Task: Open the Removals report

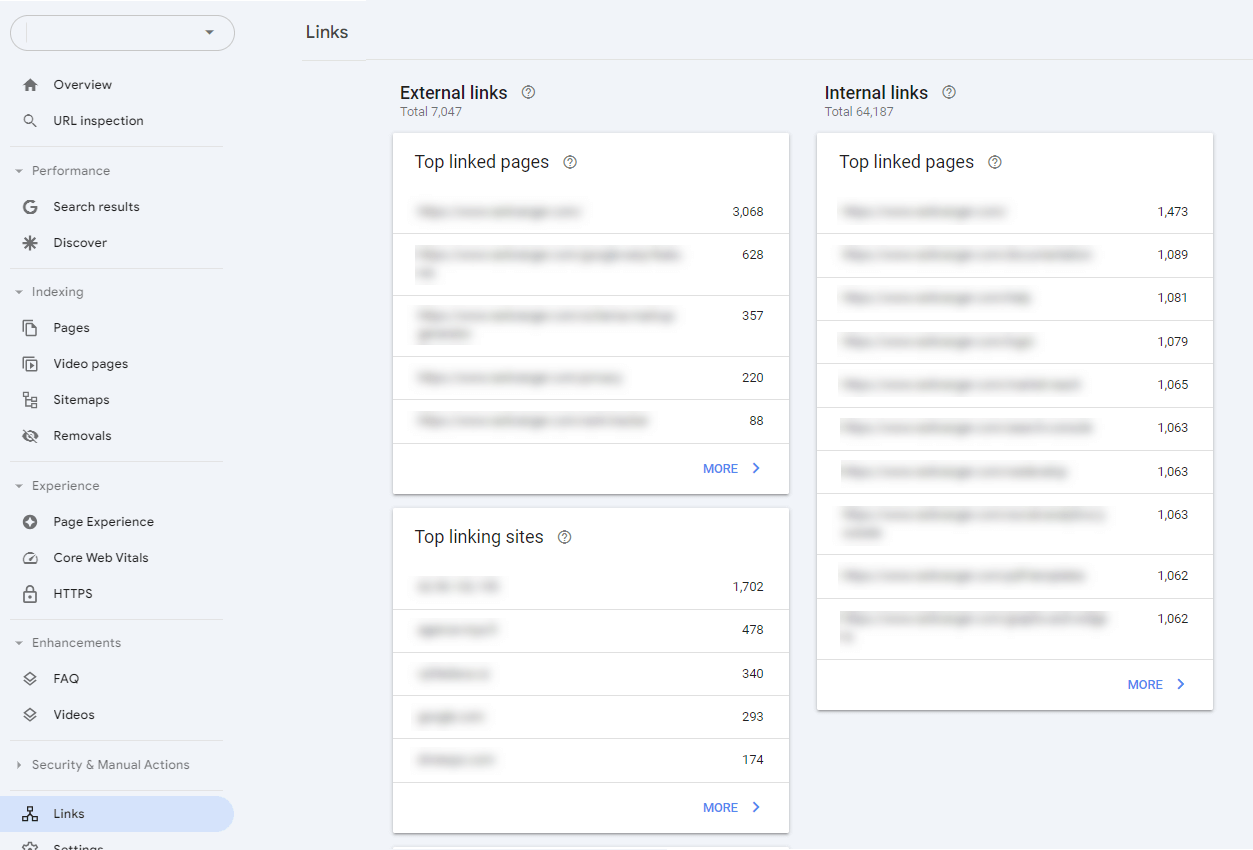Action: click(81, 435)
